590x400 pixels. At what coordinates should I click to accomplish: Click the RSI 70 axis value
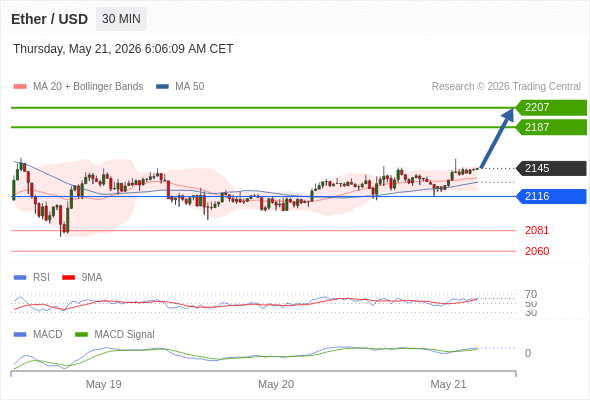pos(531,294)
